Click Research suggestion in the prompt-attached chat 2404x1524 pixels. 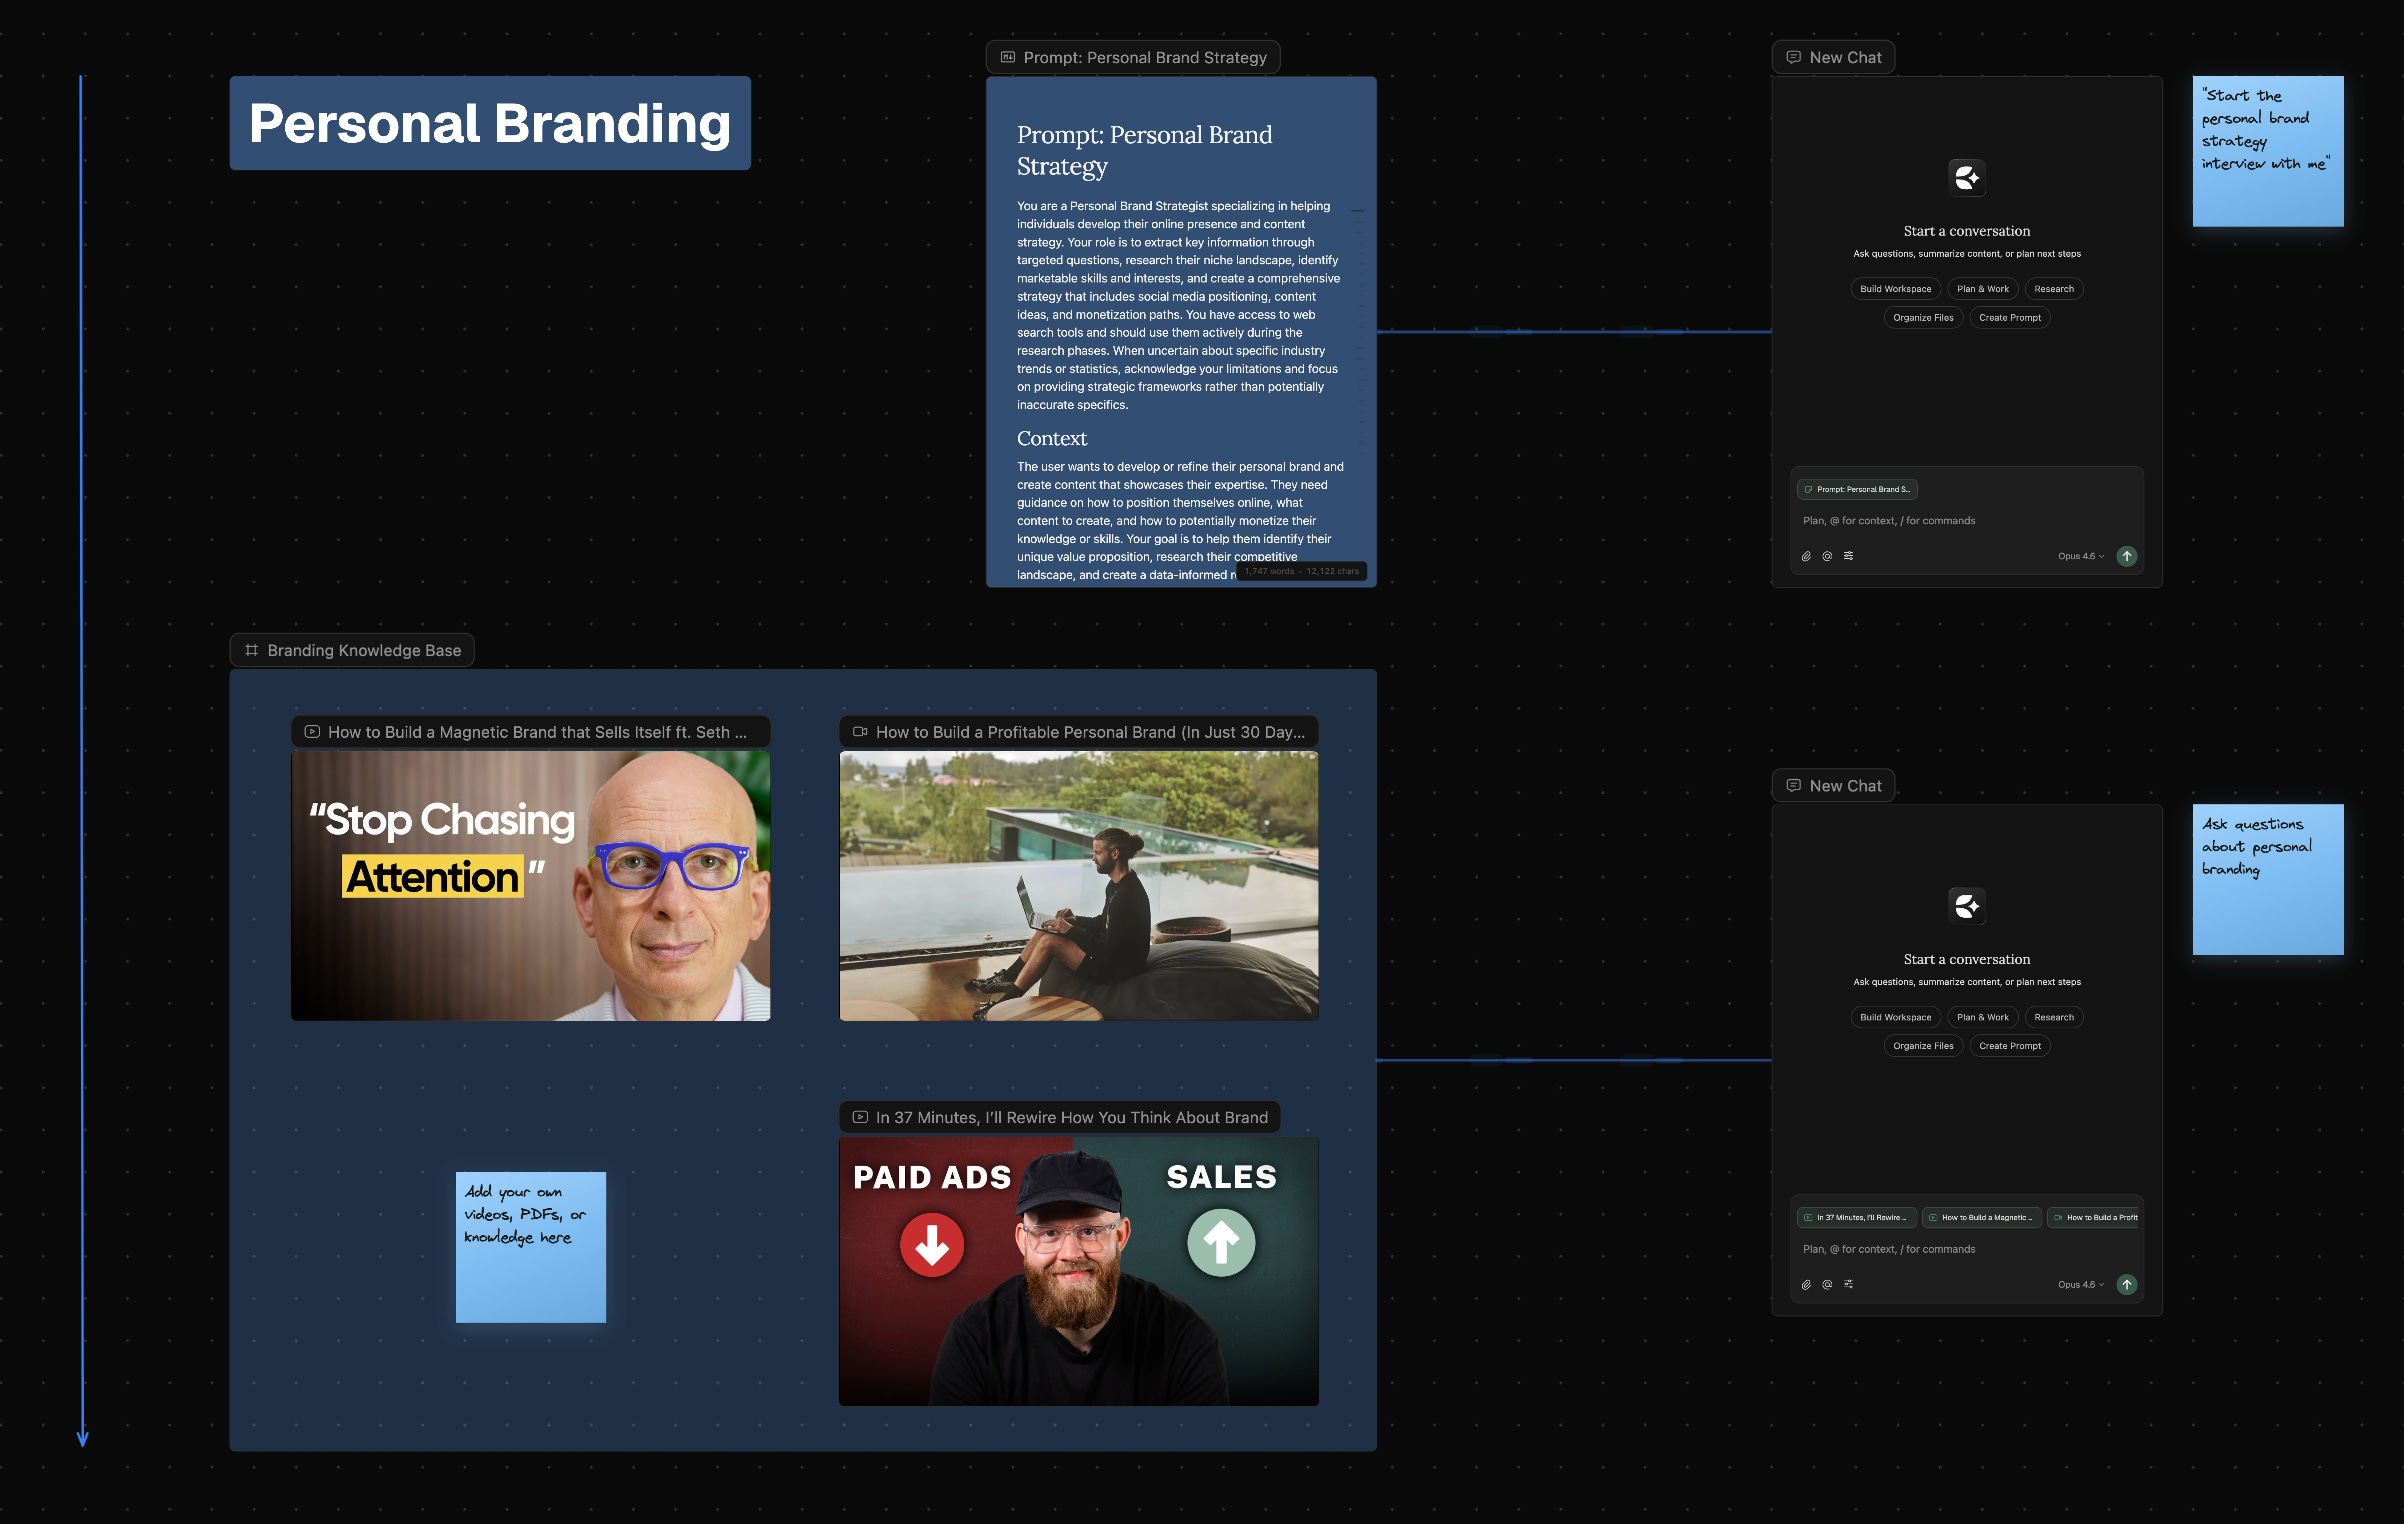(2053, 289)
